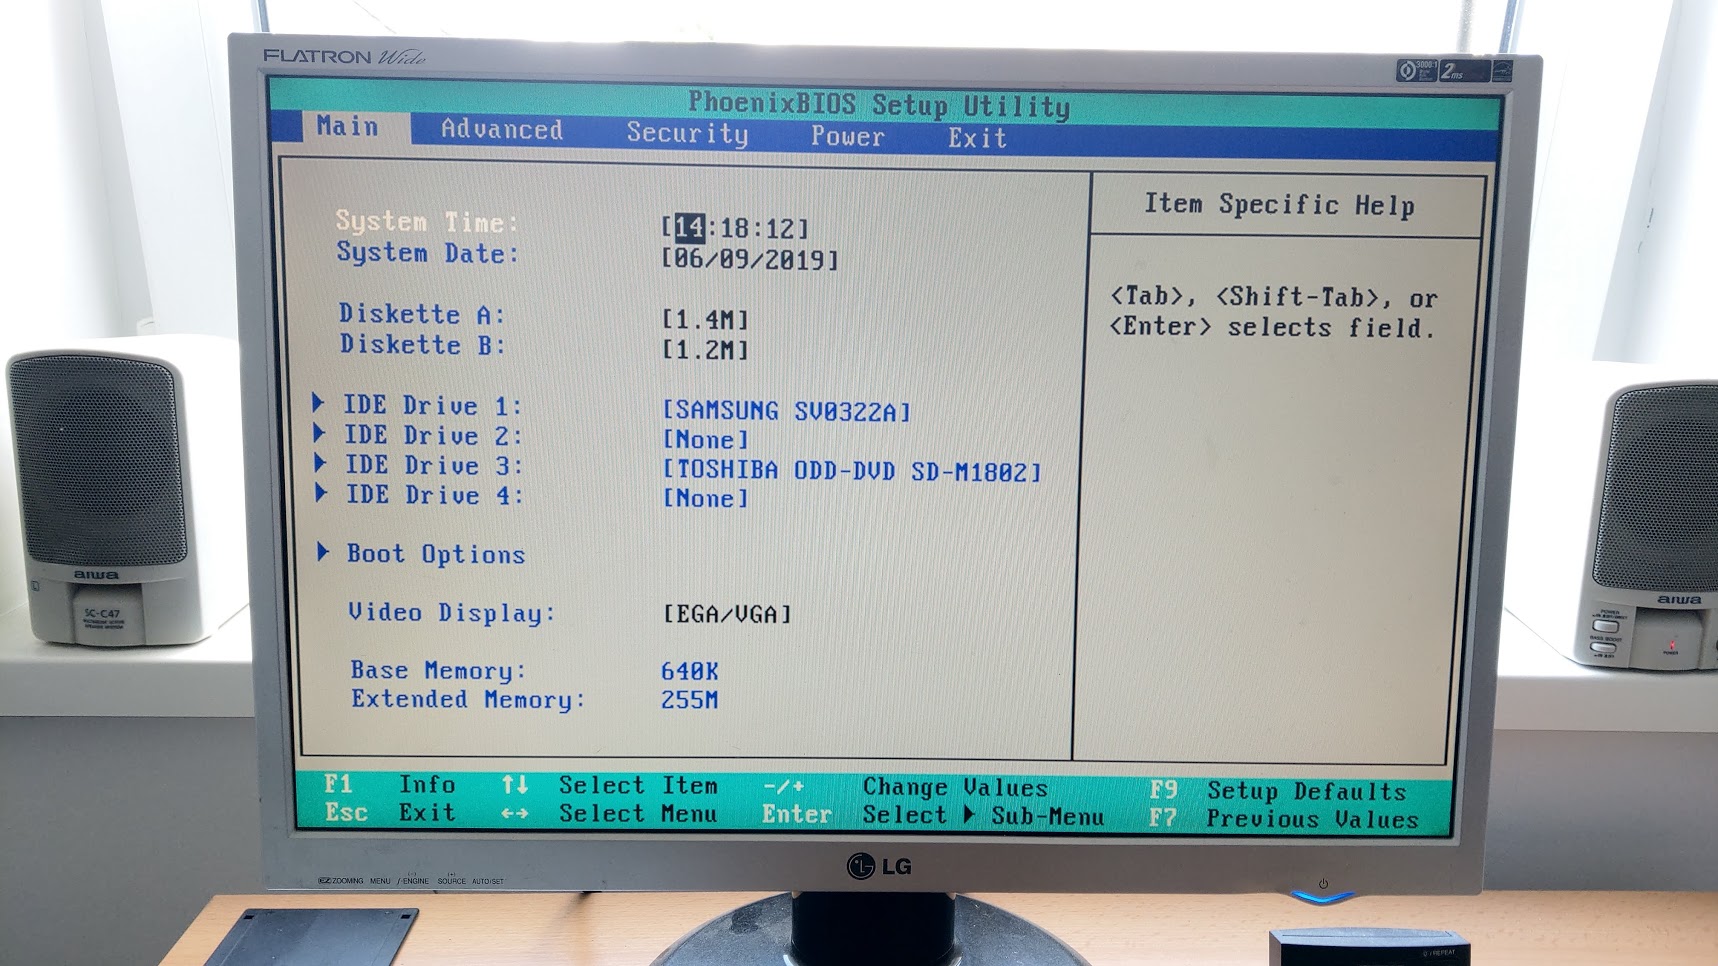Change Diskette B value 1.2M
The width and height of the screenshot is (1718, 966).
pyautogui.click(x=705, y=350)
